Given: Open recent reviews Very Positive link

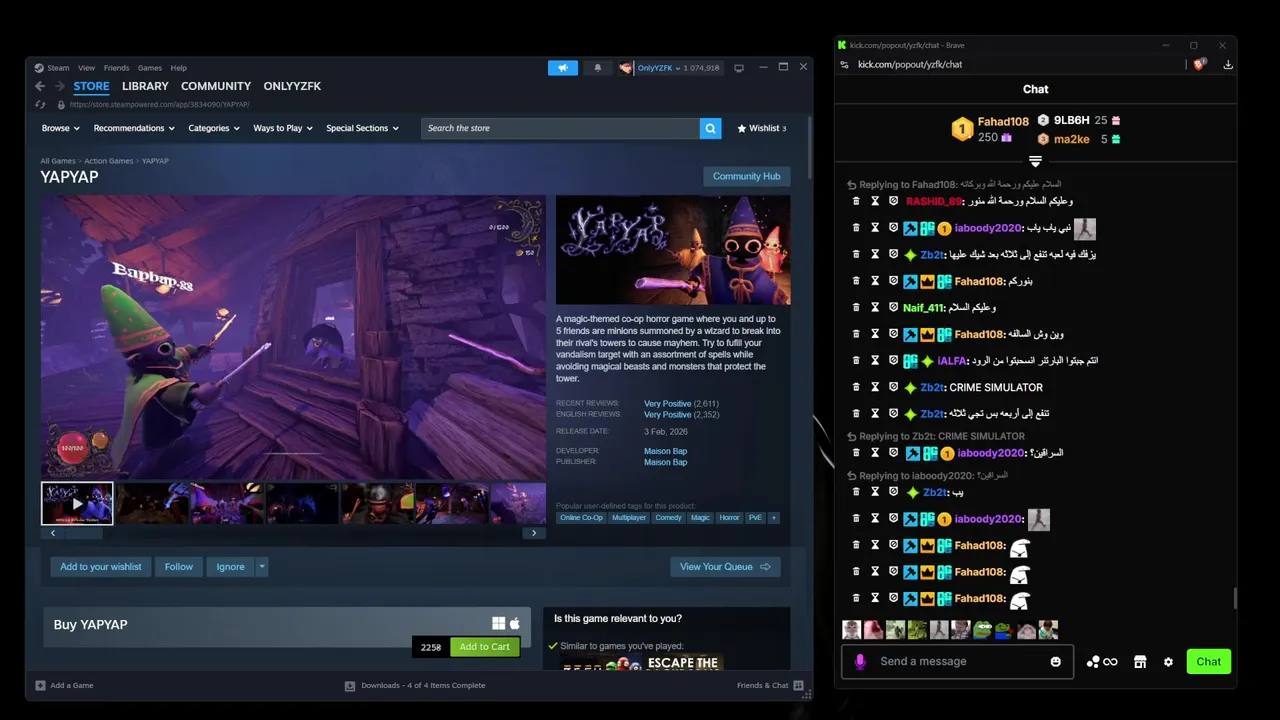Looking at the screenshot, I should point(667,403).
